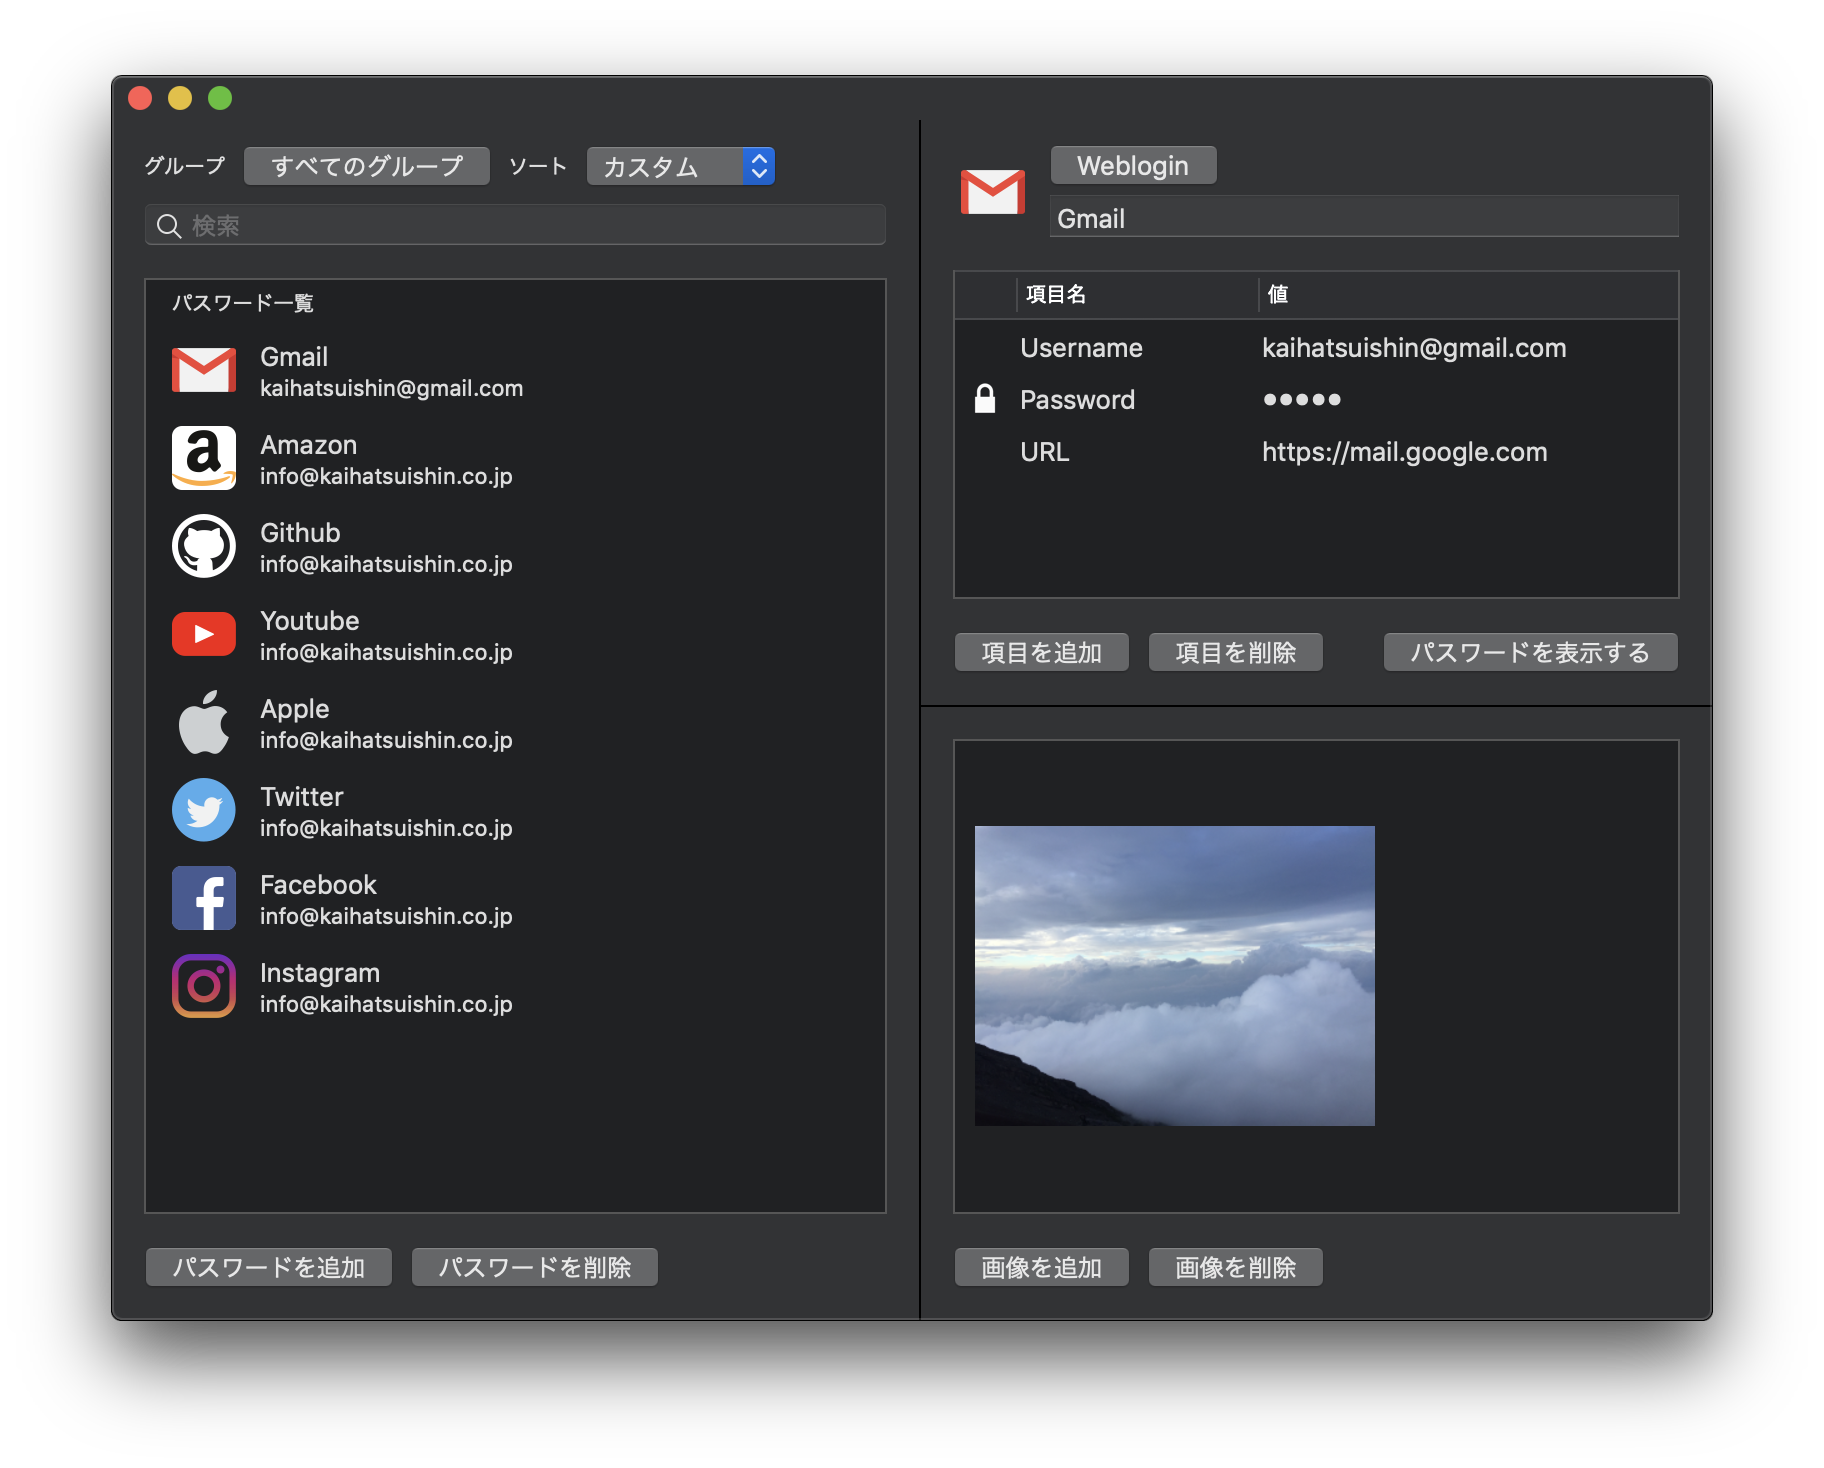Click the Apple logo icon

coord(204,722)
